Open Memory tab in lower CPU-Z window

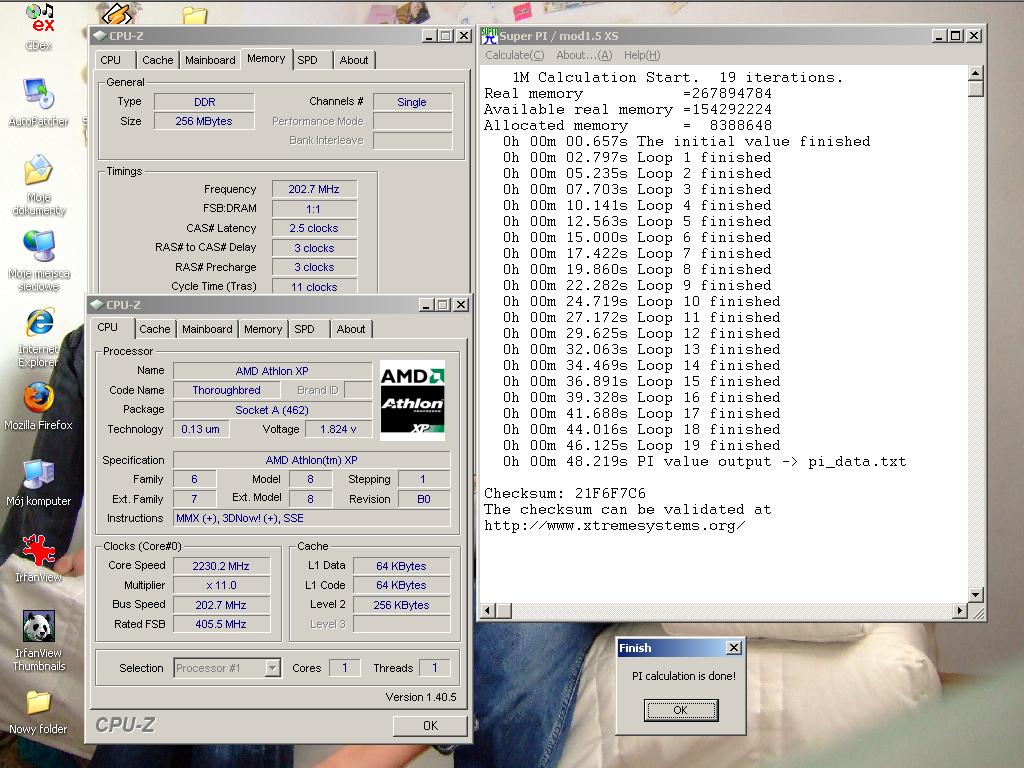263,329
